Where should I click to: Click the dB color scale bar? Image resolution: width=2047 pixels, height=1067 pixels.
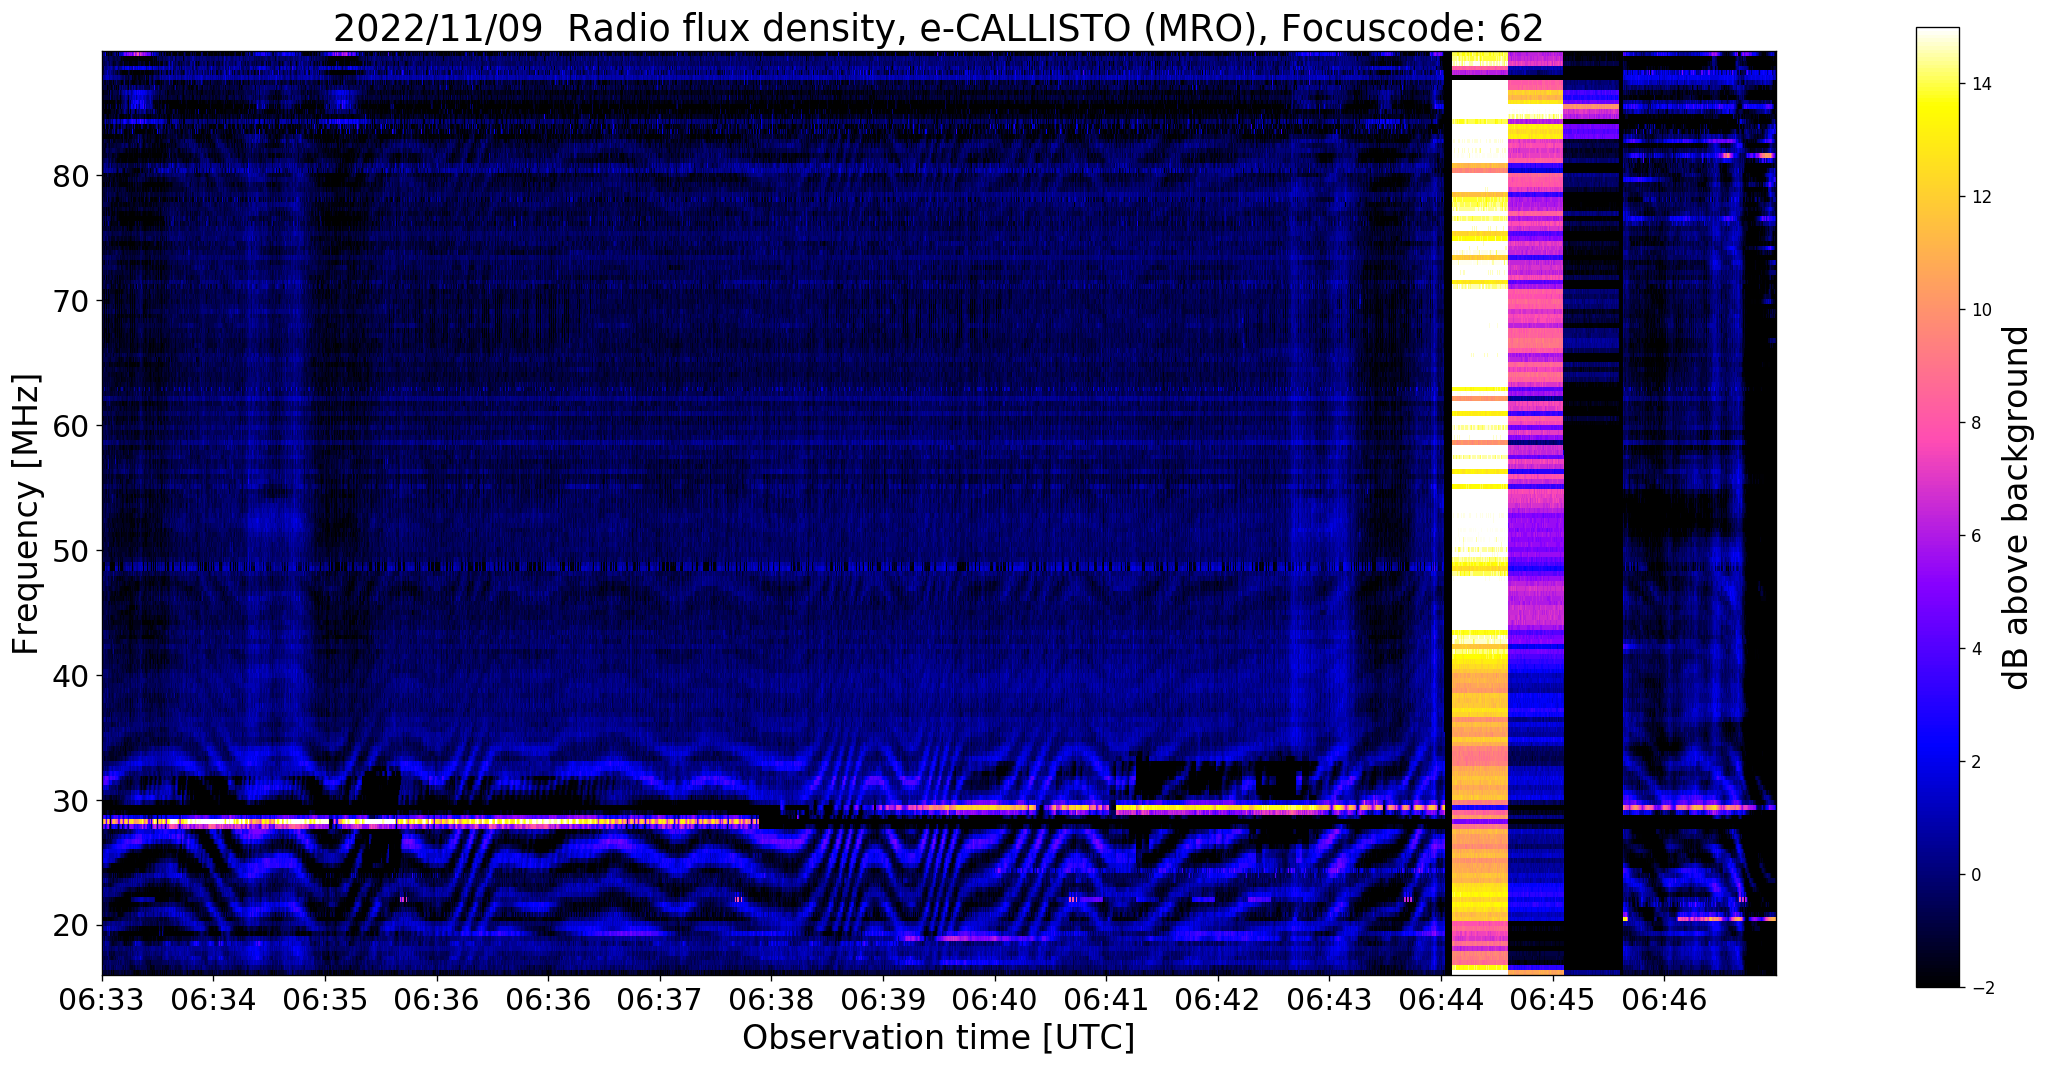coord(1937,508)
